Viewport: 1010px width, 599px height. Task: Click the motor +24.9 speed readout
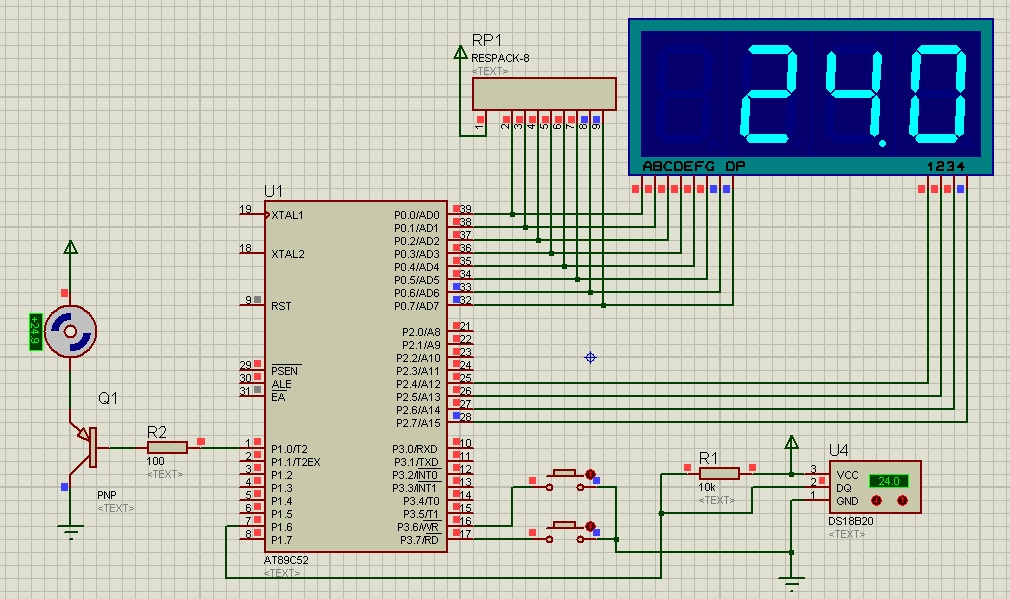[x=36, y=332]
